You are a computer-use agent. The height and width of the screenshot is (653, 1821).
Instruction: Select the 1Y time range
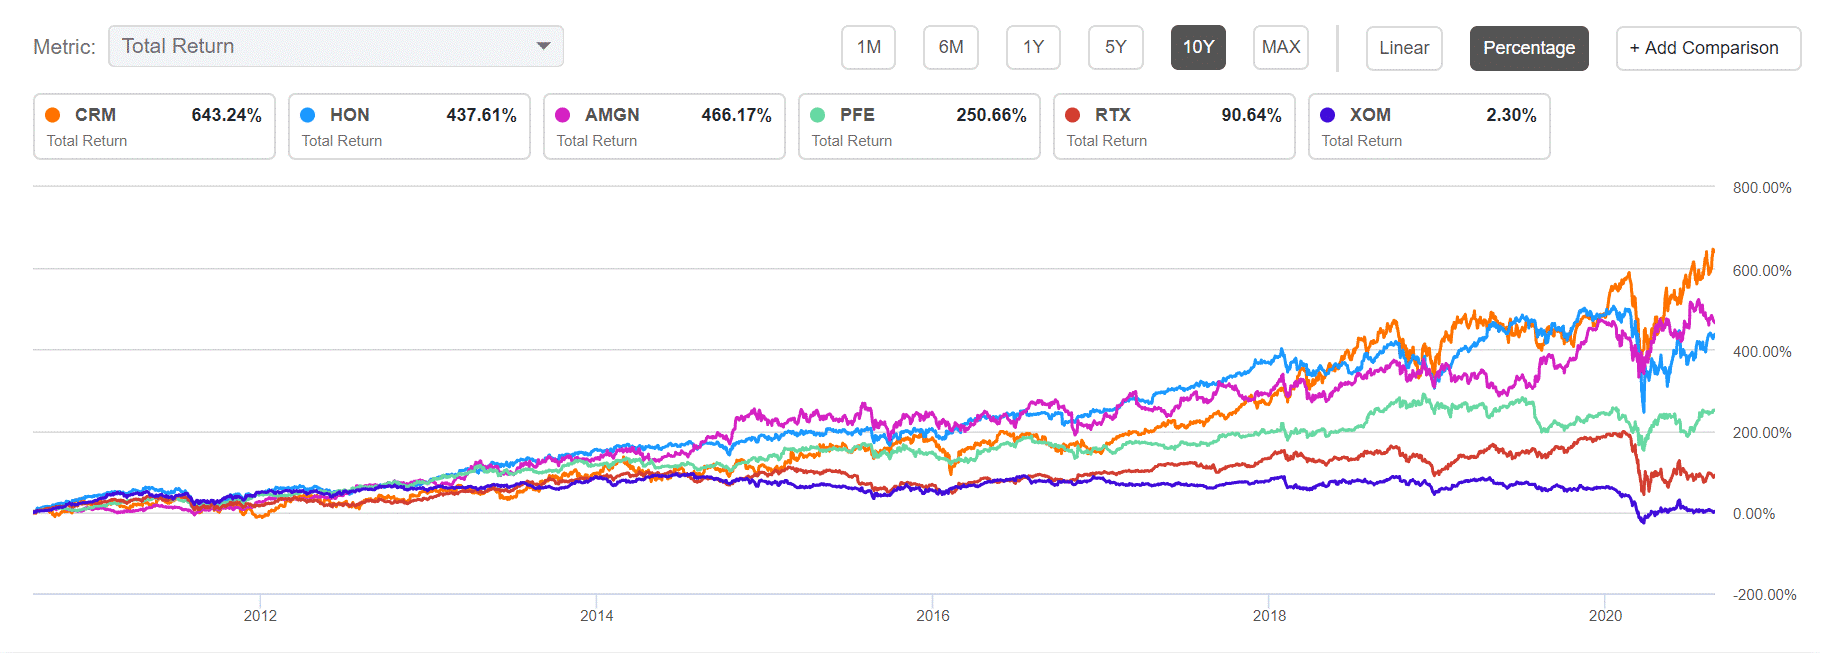point(1033,48)
